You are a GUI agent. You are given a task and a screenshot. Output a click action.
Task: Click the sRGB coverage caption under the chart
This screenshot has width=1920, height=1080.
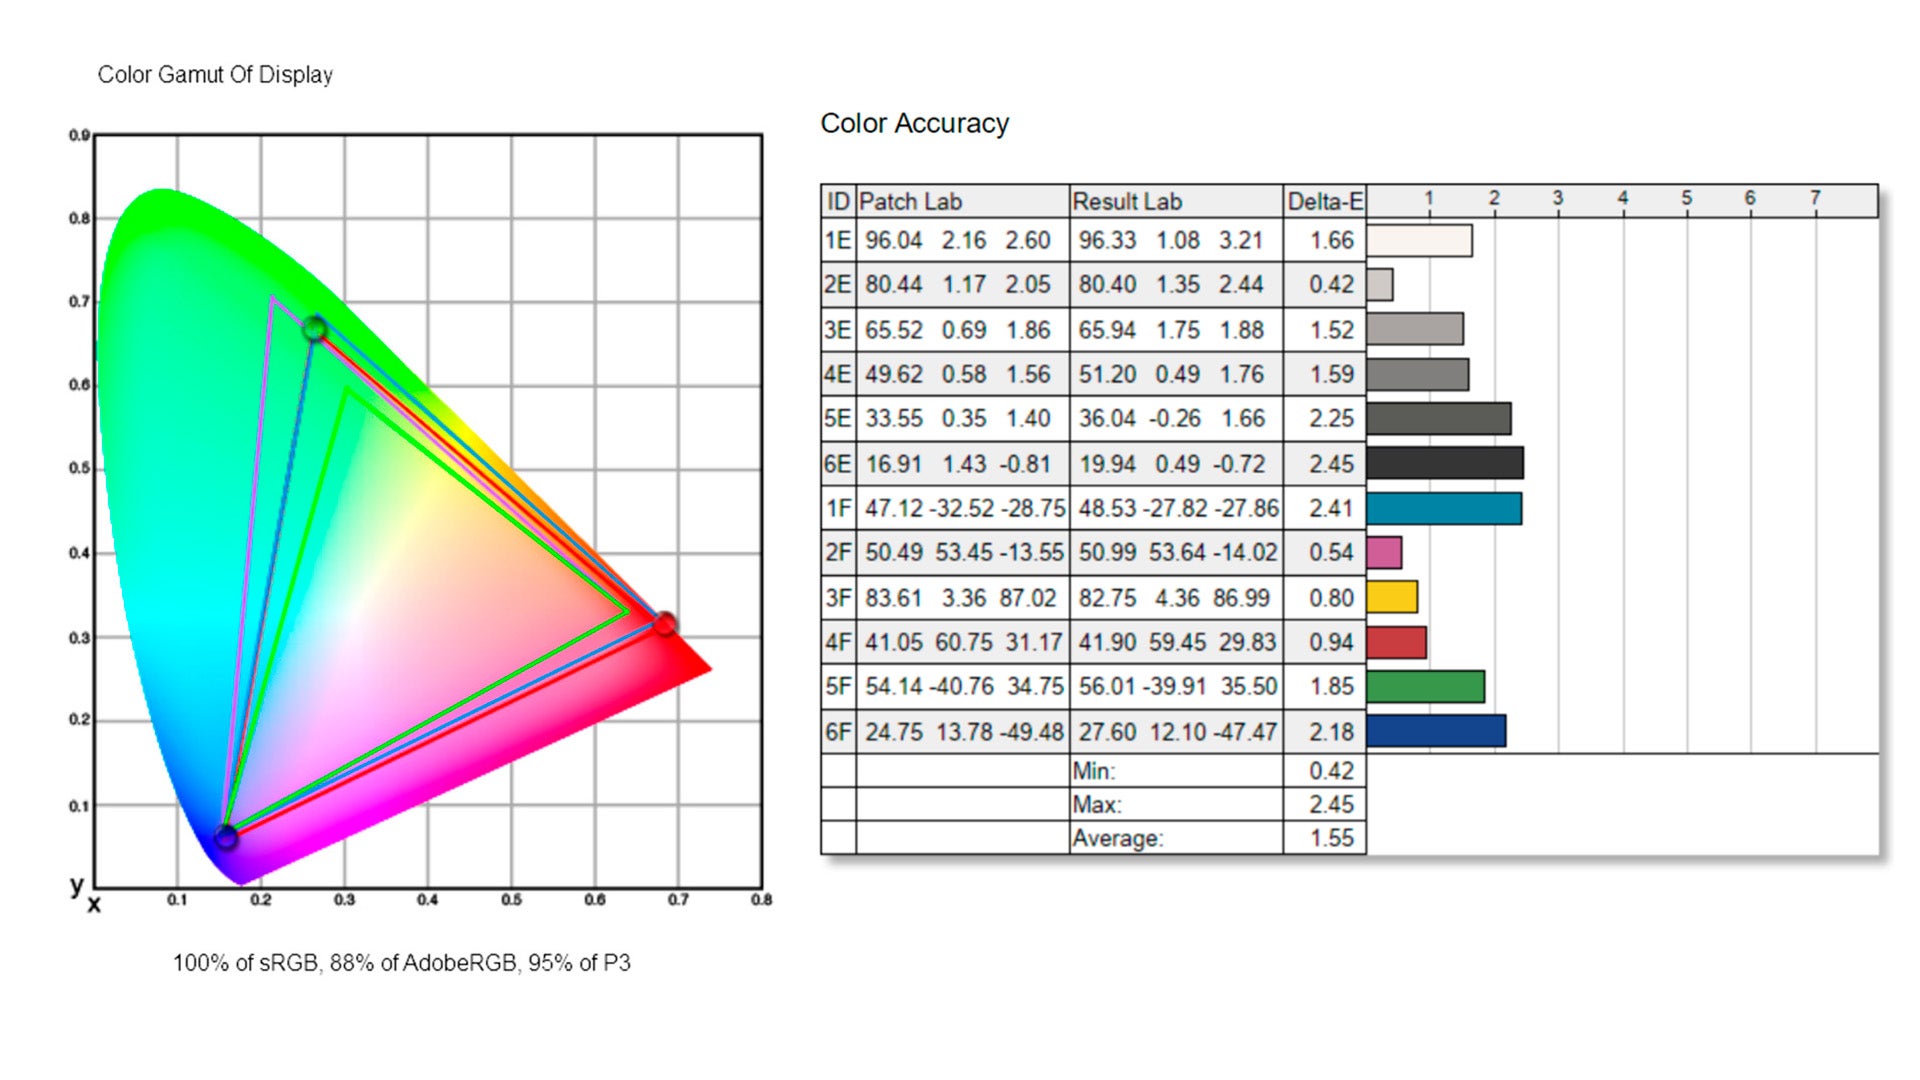pos(401,963)
